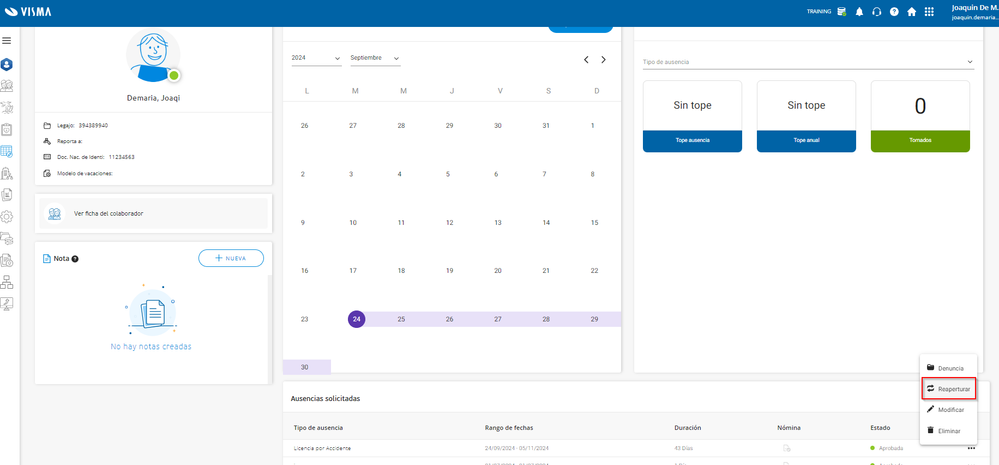Click the Doc. Nac. de Identi number 11234563
The width and height of the screenshot is (999, 465).
tap(121, 157)
